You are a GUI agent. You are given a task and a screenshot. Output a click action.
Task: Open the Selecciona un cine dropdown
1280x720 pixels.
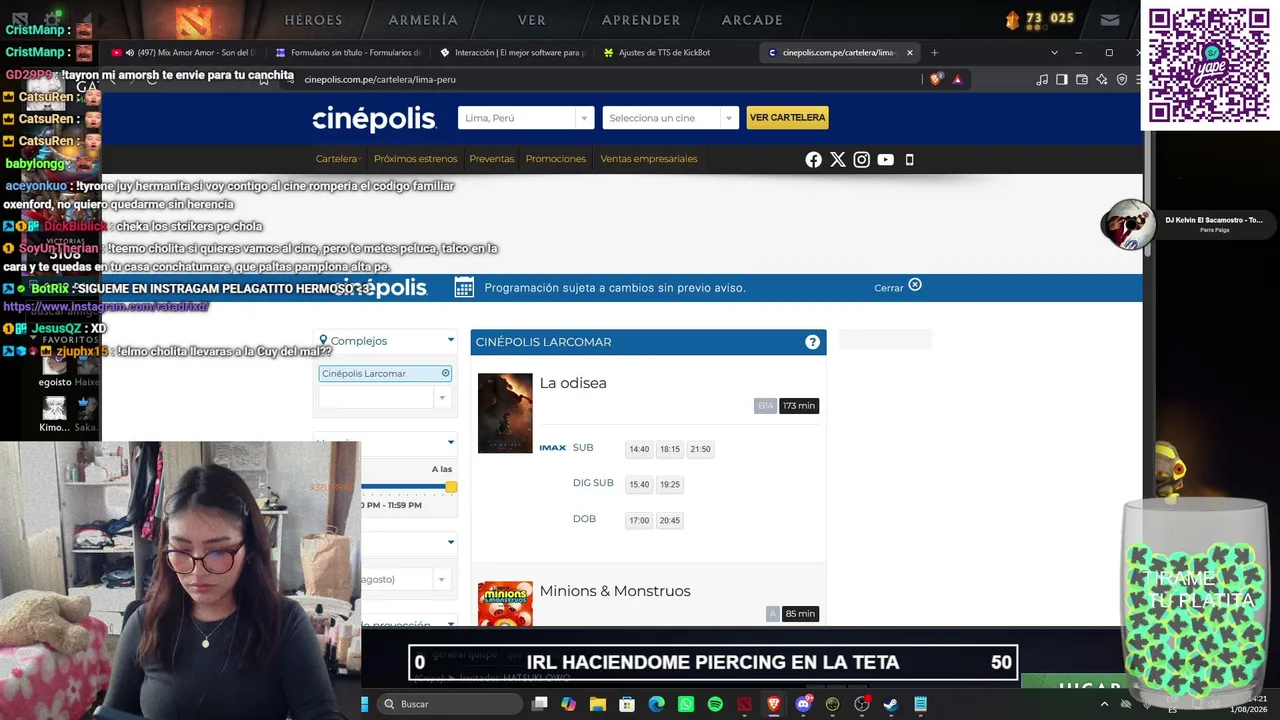tap(671, 118)
